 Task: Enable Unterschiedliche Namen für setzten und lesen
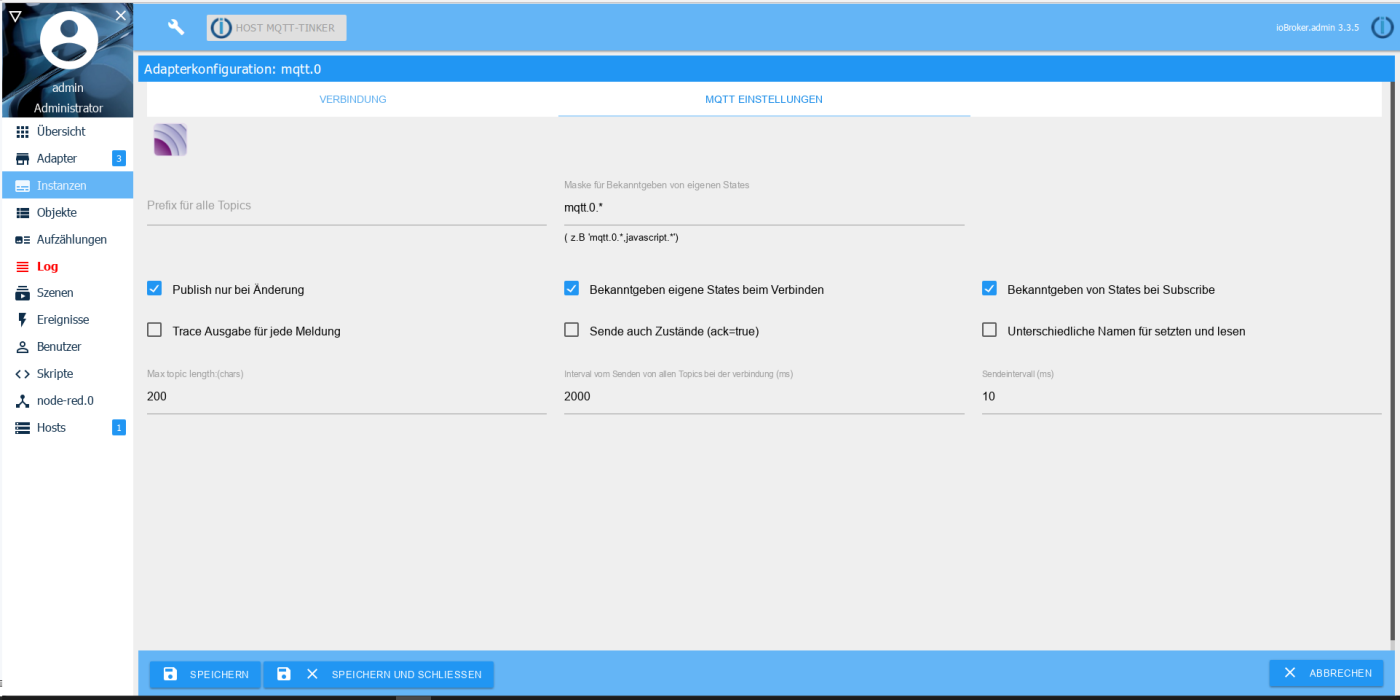(x=989, y=330)
